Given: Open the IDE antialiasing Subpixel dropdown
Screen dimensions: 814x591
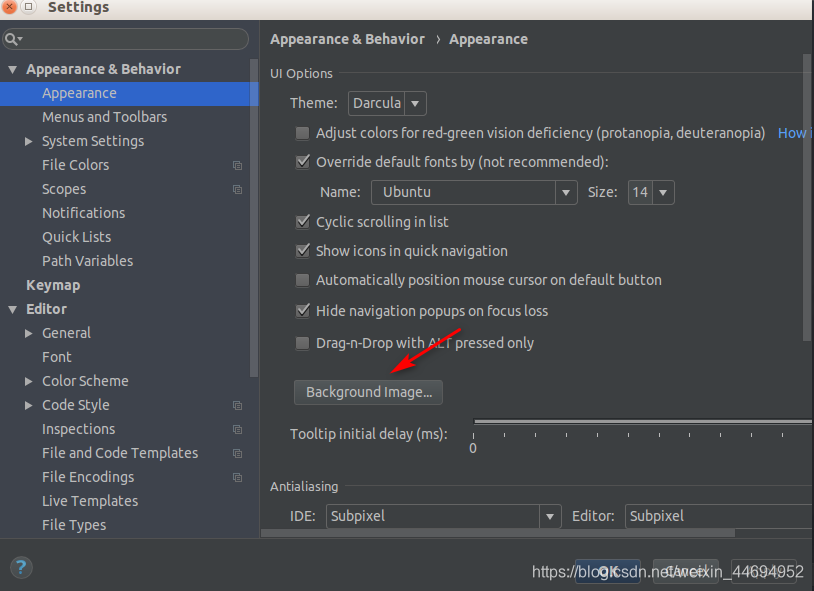Looking at the screenshot, I should click(443, 516).
